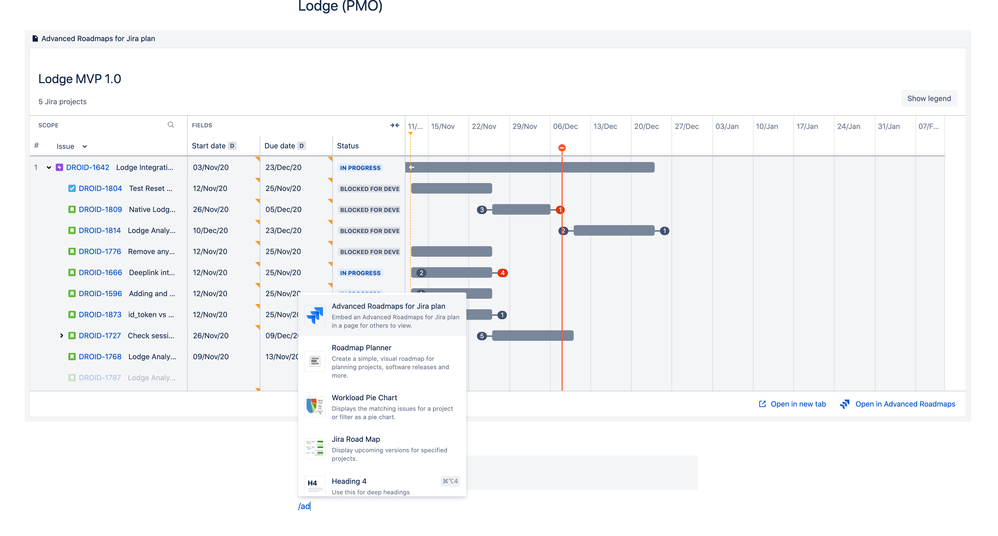
Task: Click the H4 heading icon in menu
Action: 314,484
